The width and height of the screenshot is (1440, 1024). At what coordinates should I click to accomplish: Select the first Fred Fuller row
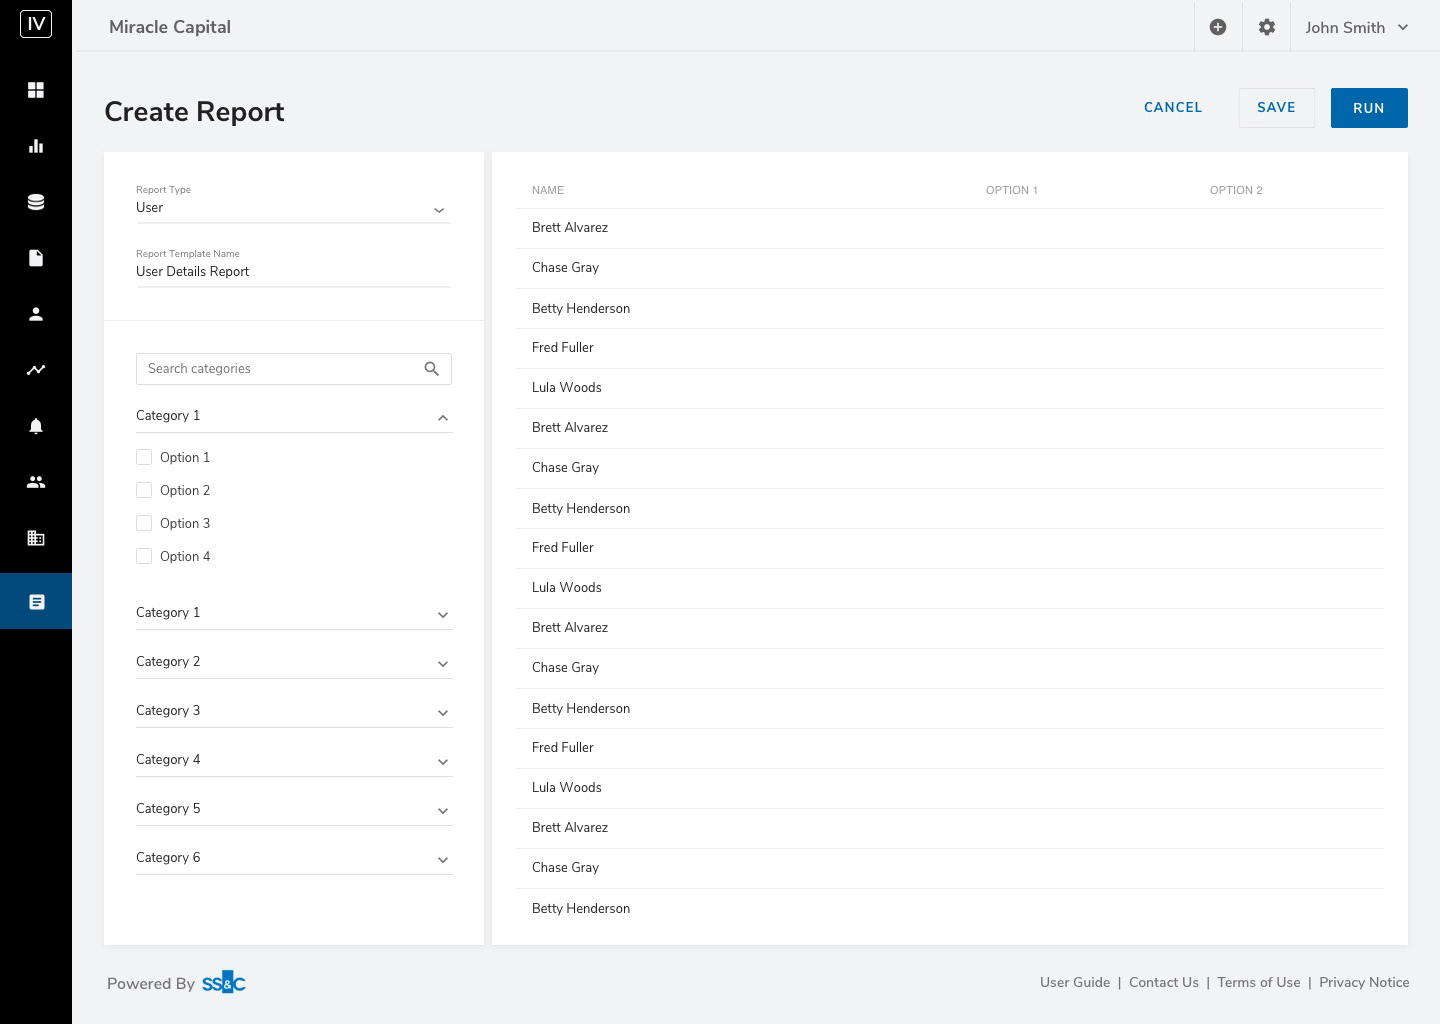(950, 348)
